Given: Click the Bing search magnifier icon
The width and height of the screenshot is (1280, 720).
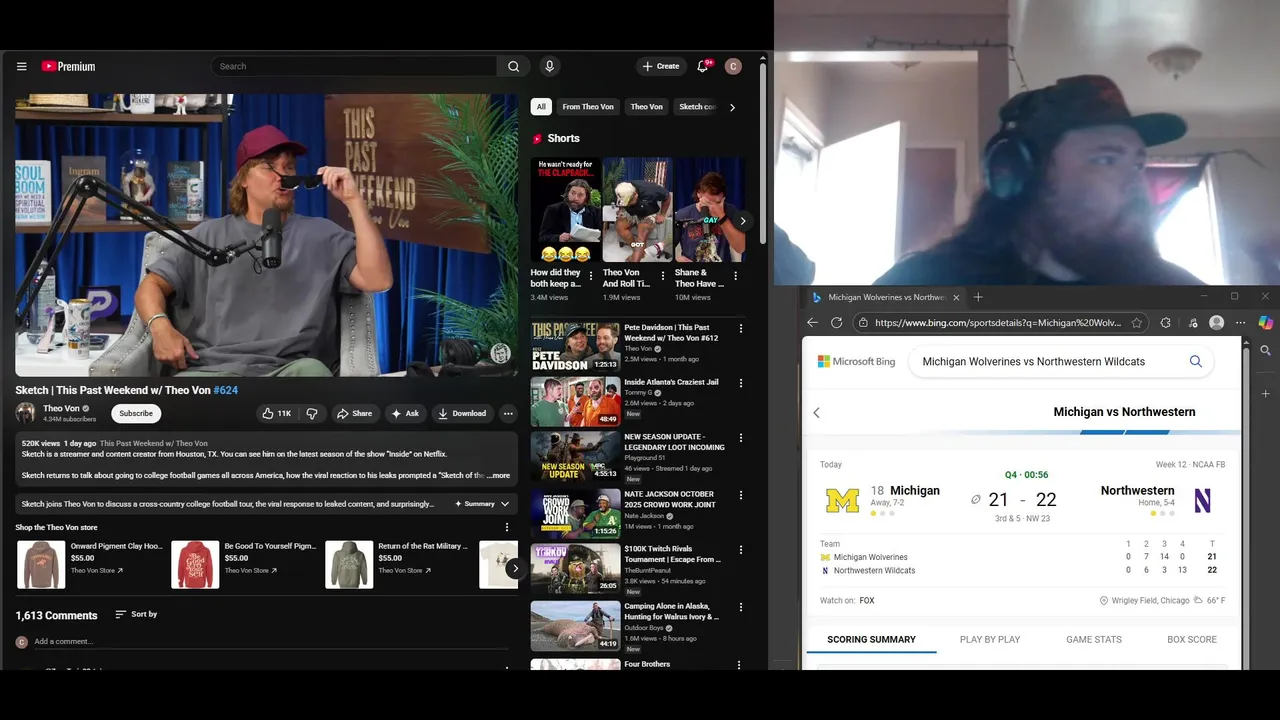Looking at the screenshot, I should 1195,361.
